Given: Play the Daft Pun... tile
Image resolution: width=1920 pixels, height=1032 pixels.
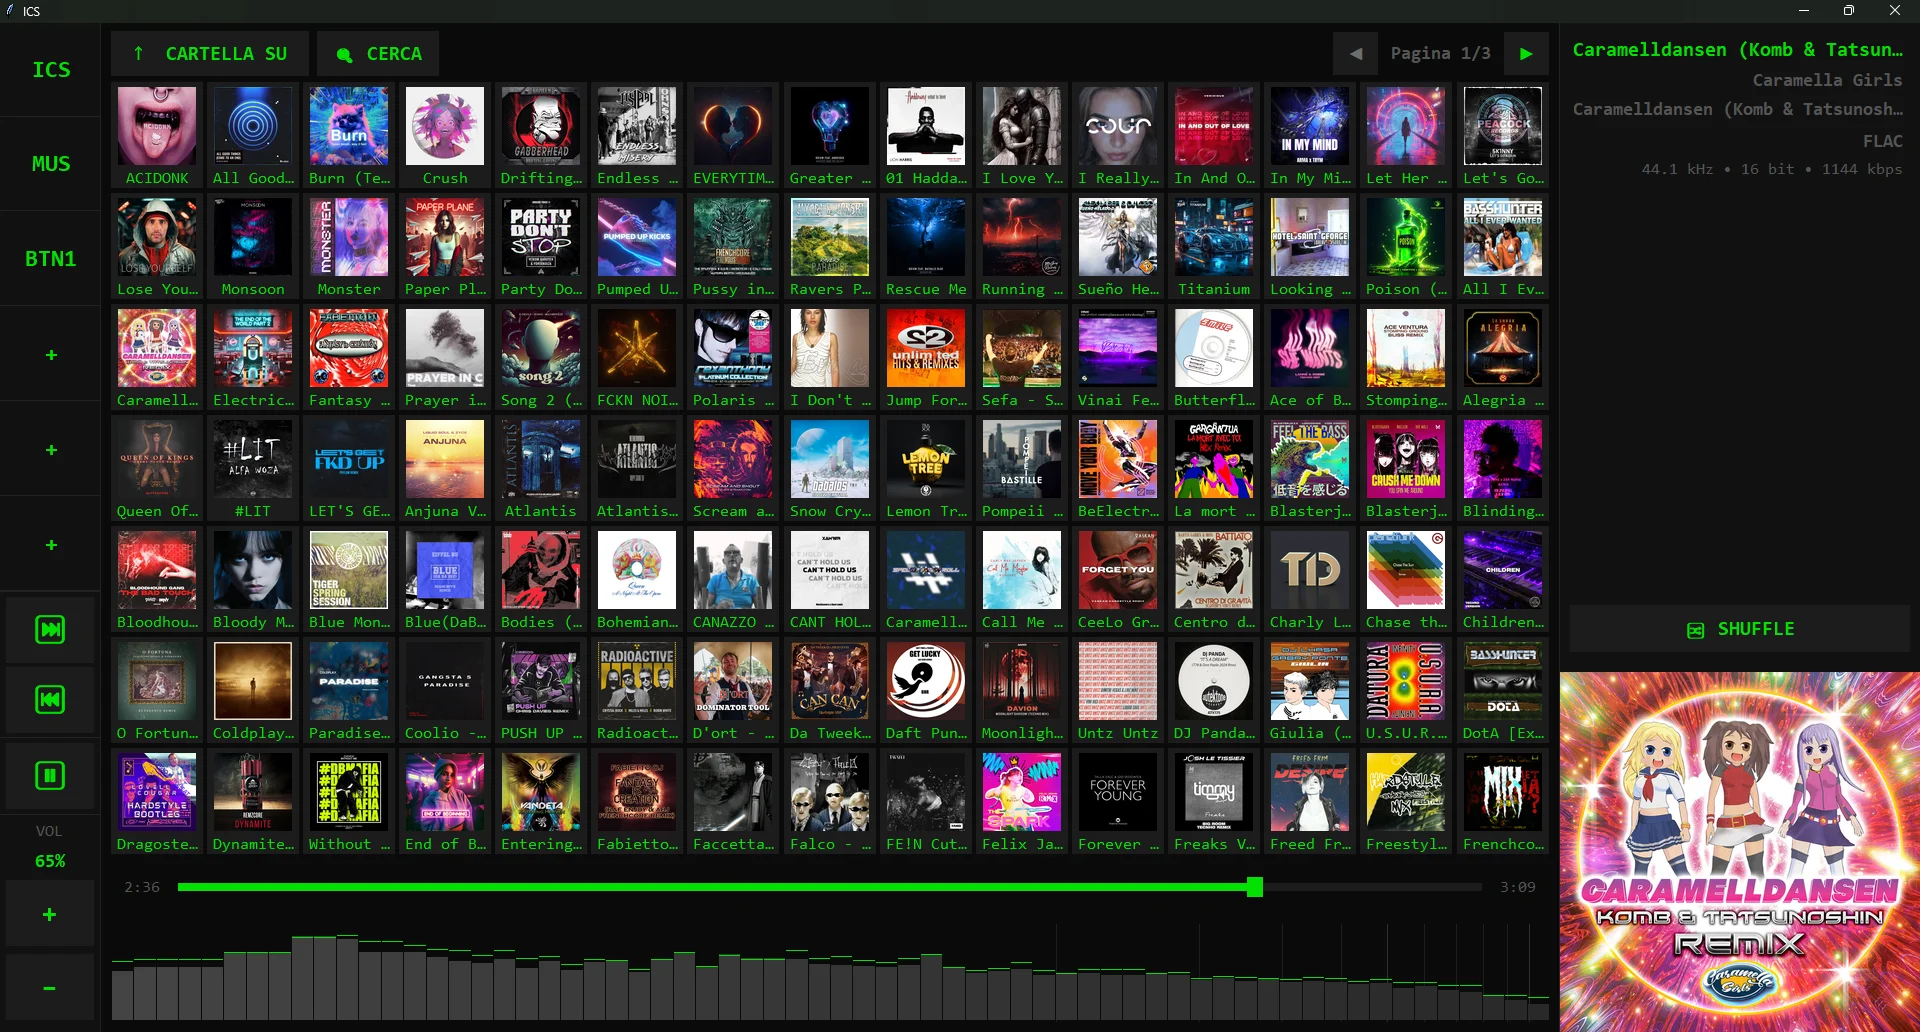Looking at the screenshot, I should 926,691.
